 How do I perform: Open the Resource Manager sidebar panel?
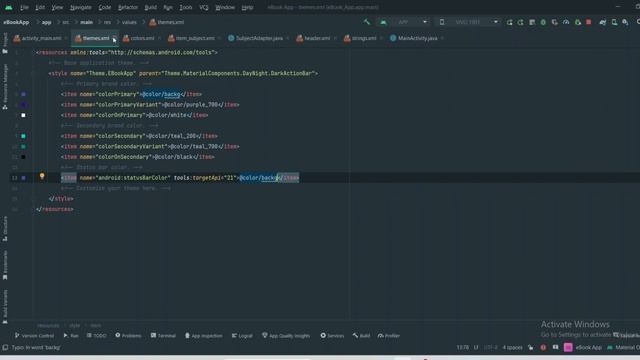coord(5,87)
